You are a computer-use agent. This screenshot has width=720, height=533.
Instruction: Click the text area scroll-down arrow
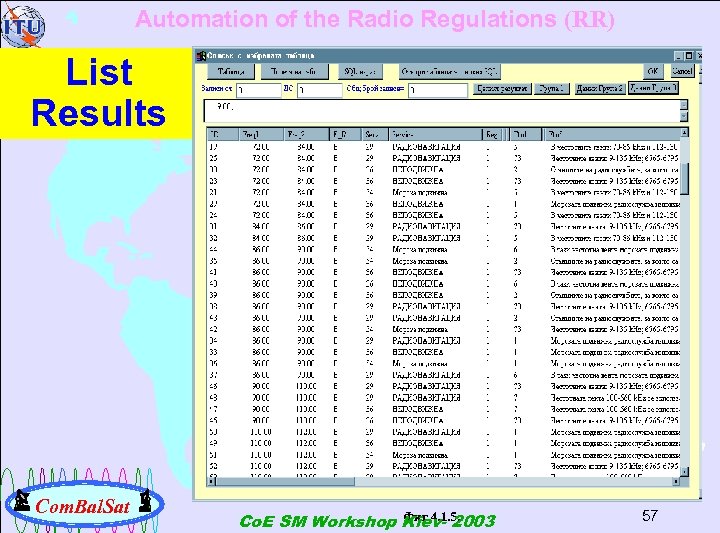pos(684,116)
